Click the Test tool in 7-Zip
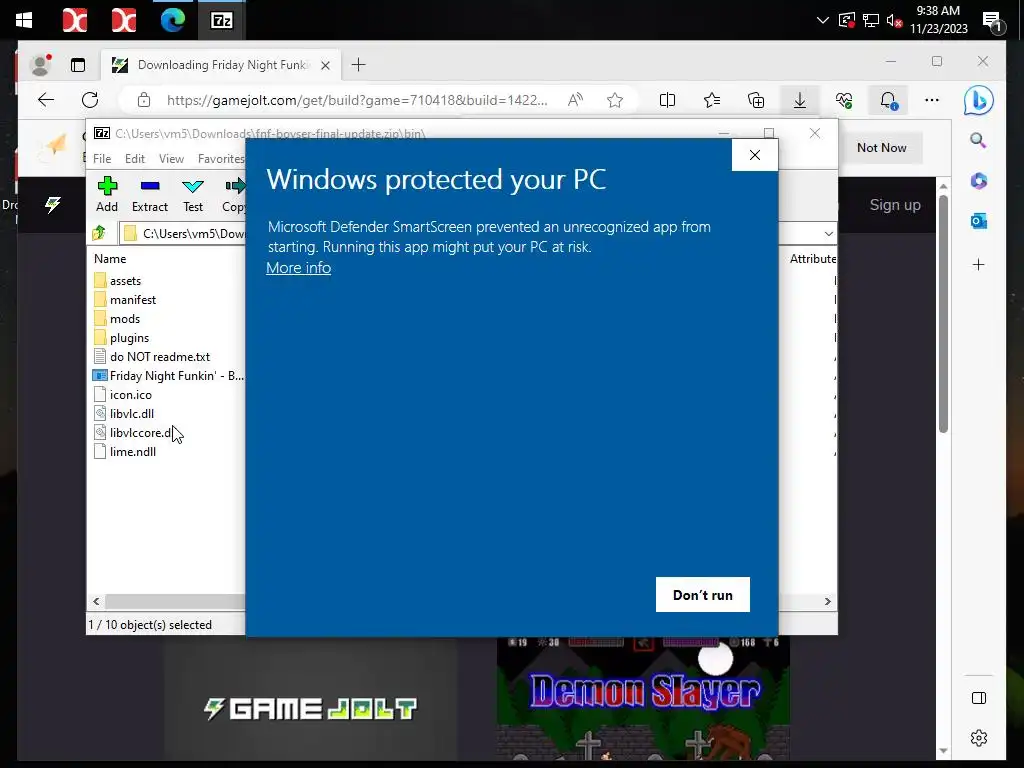The height and width of the screenshot is (768, 1024). point(193,195)
